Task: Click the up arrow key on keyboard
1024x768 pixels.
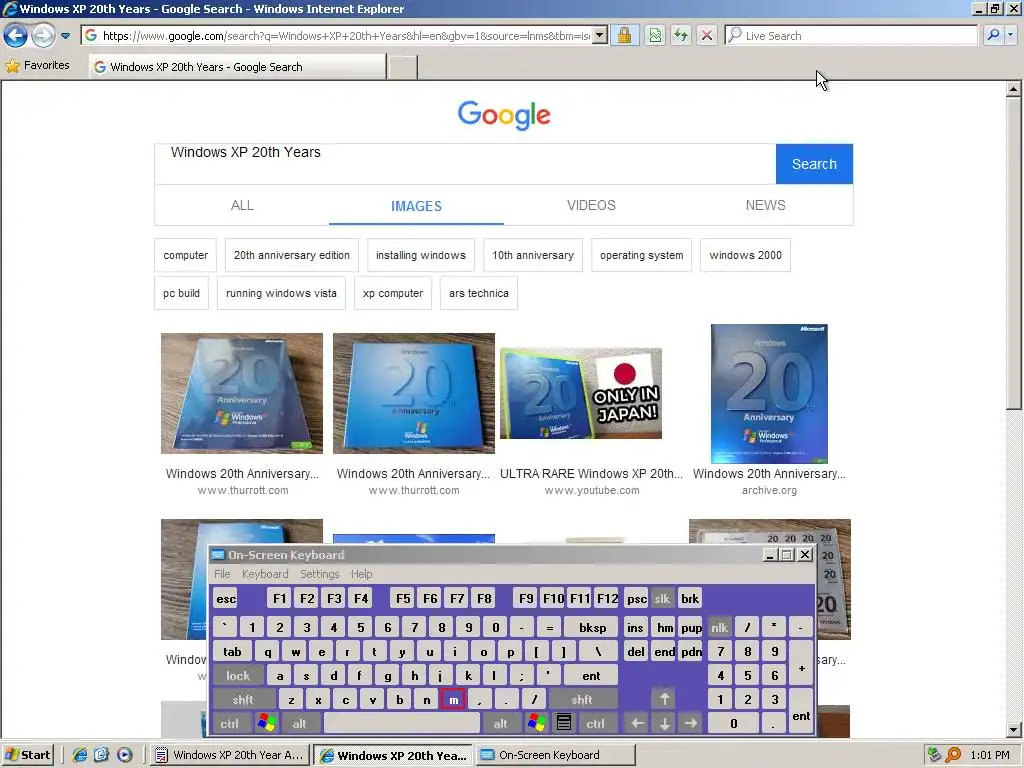Action: click(664, 699)
